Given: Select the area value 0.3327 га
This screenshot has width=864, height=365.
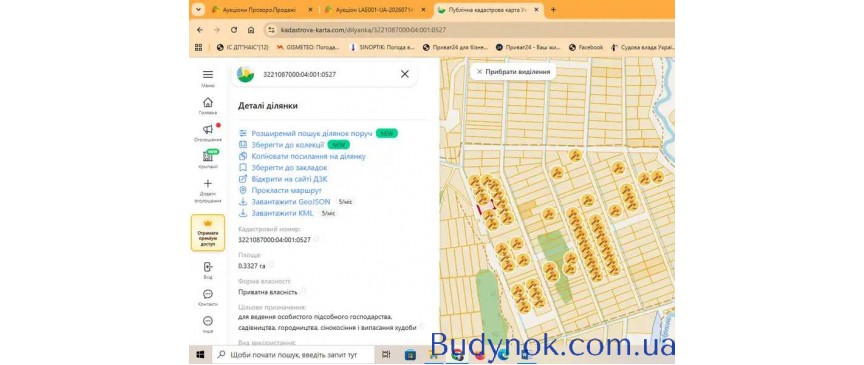Looking at the screenshot, I should (x=251, y=266).
